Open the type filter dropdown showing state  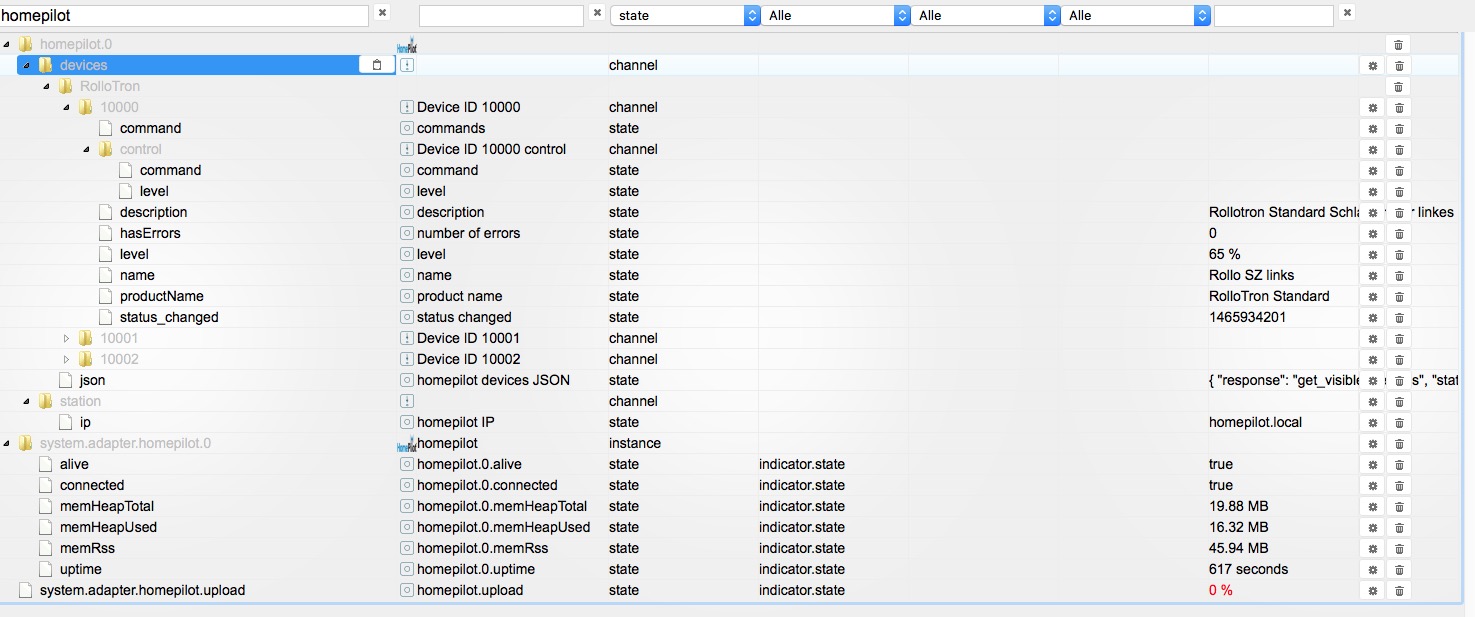pos(687,16)
